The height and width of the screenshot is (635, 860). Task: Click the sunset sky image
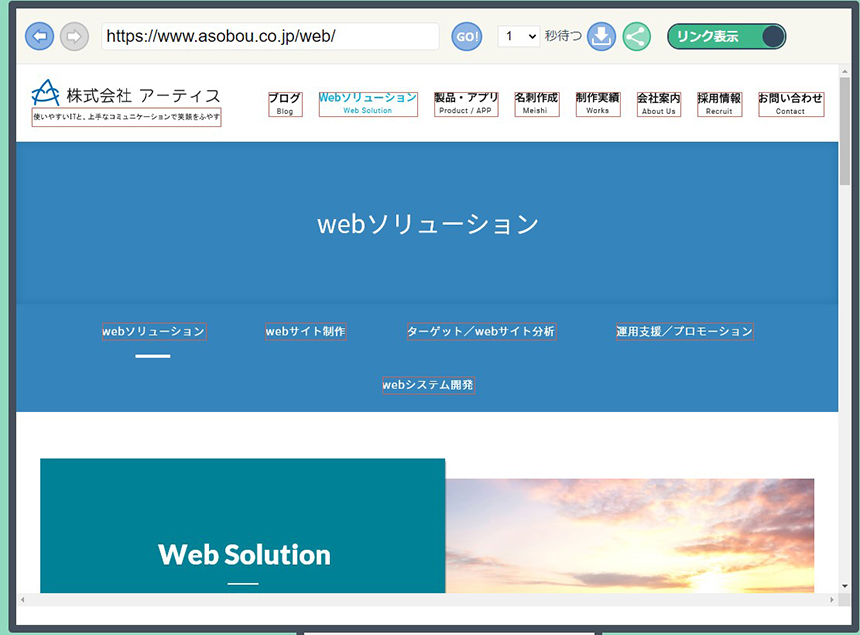(x=630, y=536)
